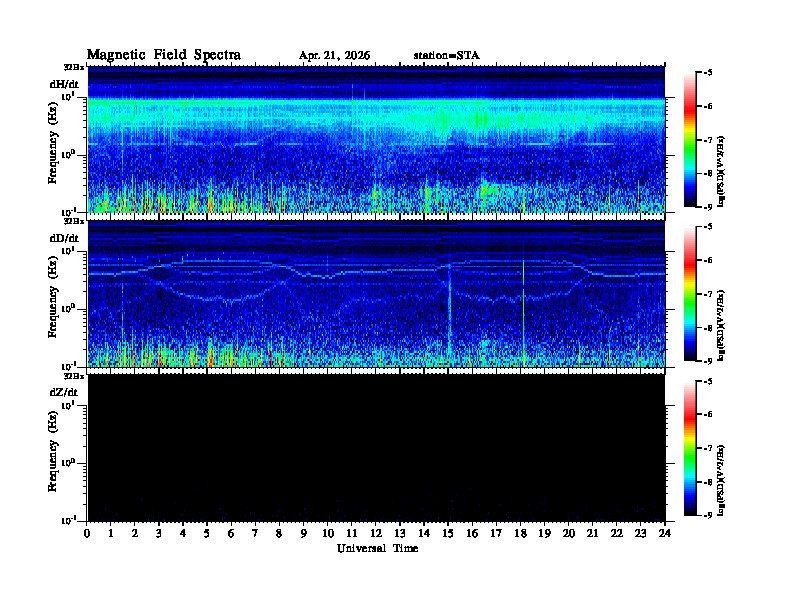Click the black dZ/dt spectrogram plot area
This screenshot has width=792, height=612.
click(x=376, y=448)
